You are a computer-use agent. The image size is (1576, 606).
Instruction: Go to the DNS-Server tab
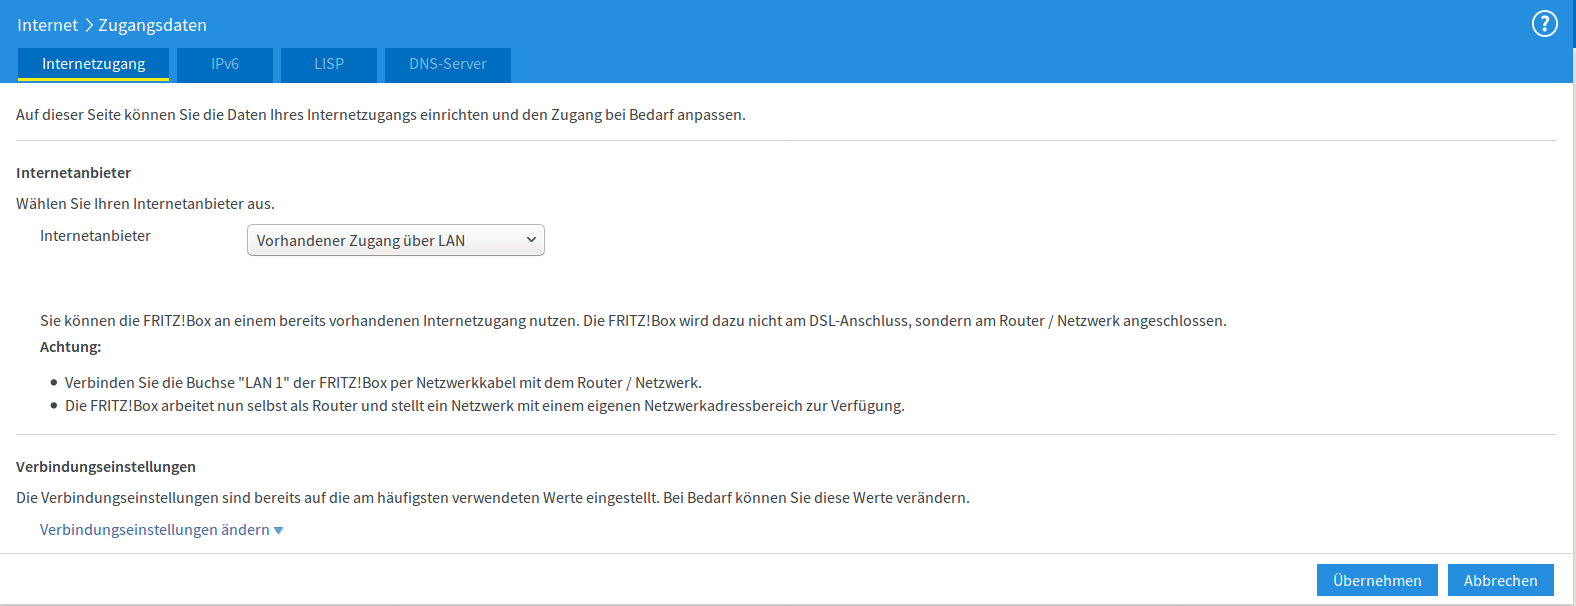pyautogui.click(x=447, y=64)
